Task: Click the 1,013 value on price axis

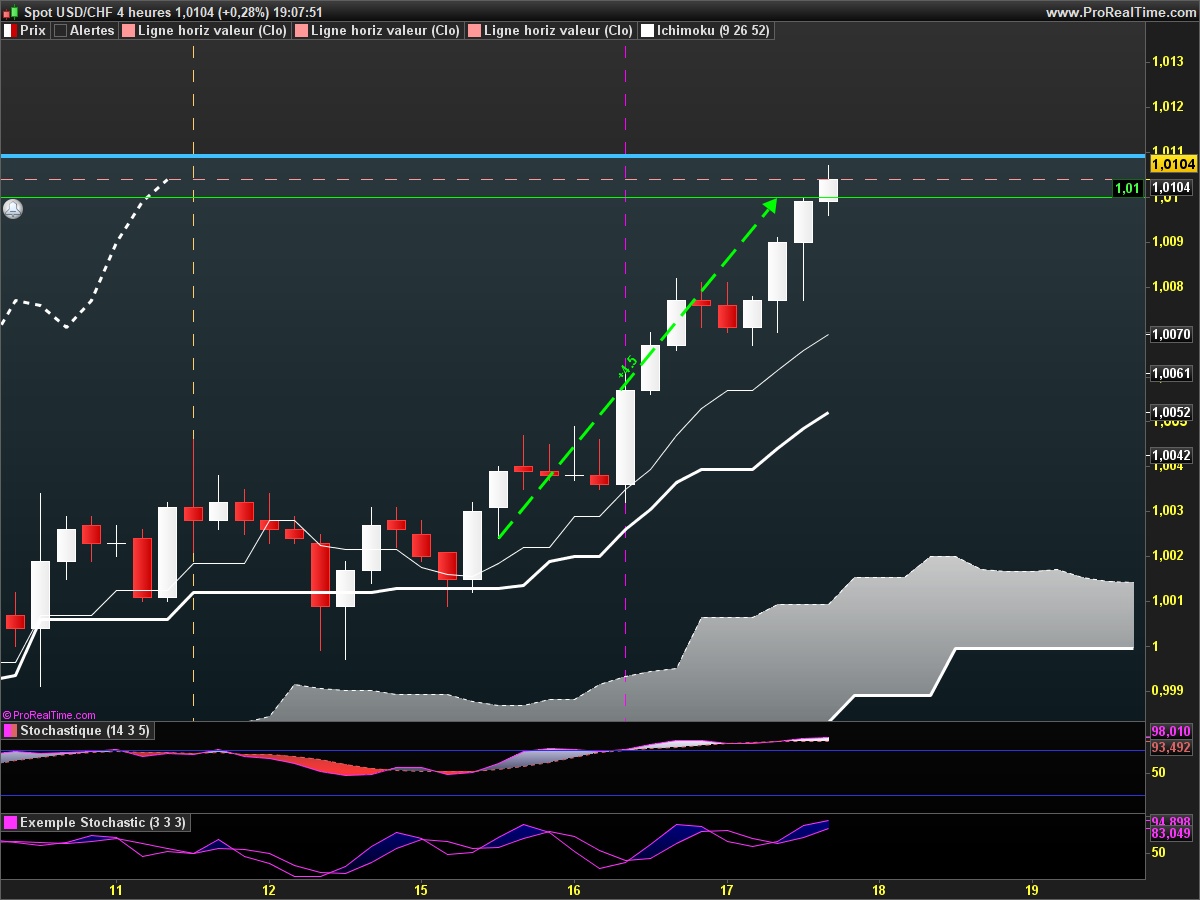Action: tap(1168, 62)
